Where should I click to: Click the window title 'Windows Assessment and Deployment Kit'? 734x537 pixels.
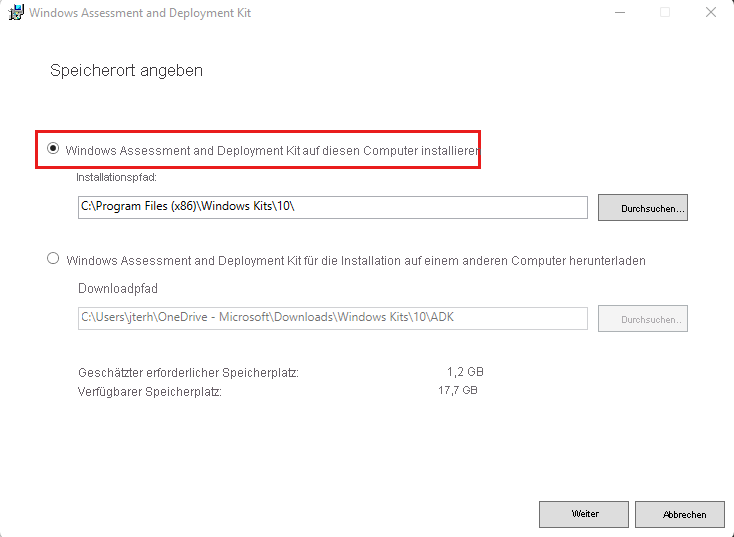(x=140, y=13)
